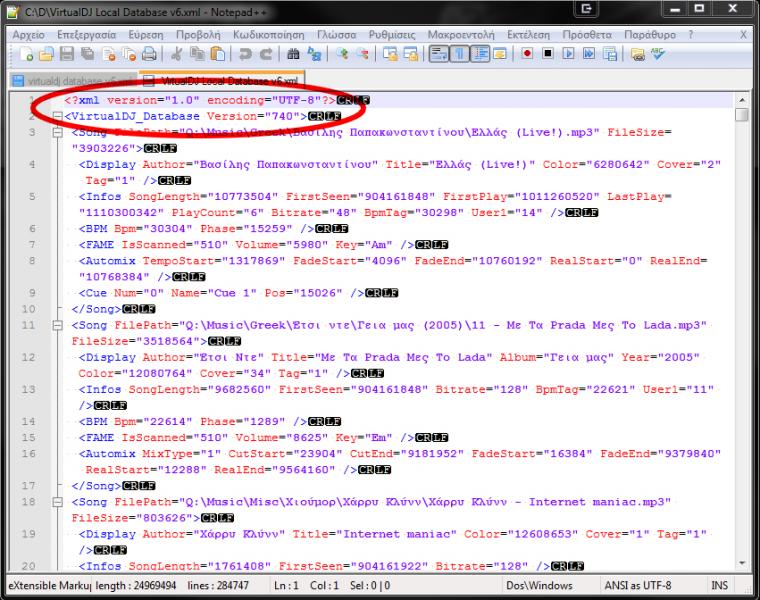
Task: Collapse the VirtualDJ_Database fold at line 2
Action: coord(57,116)
